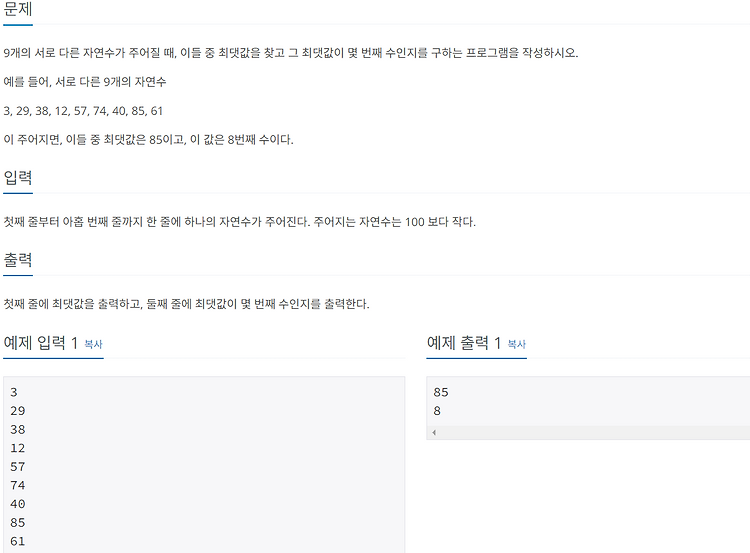Click the 입력 section heading

[x=18, y=178]
